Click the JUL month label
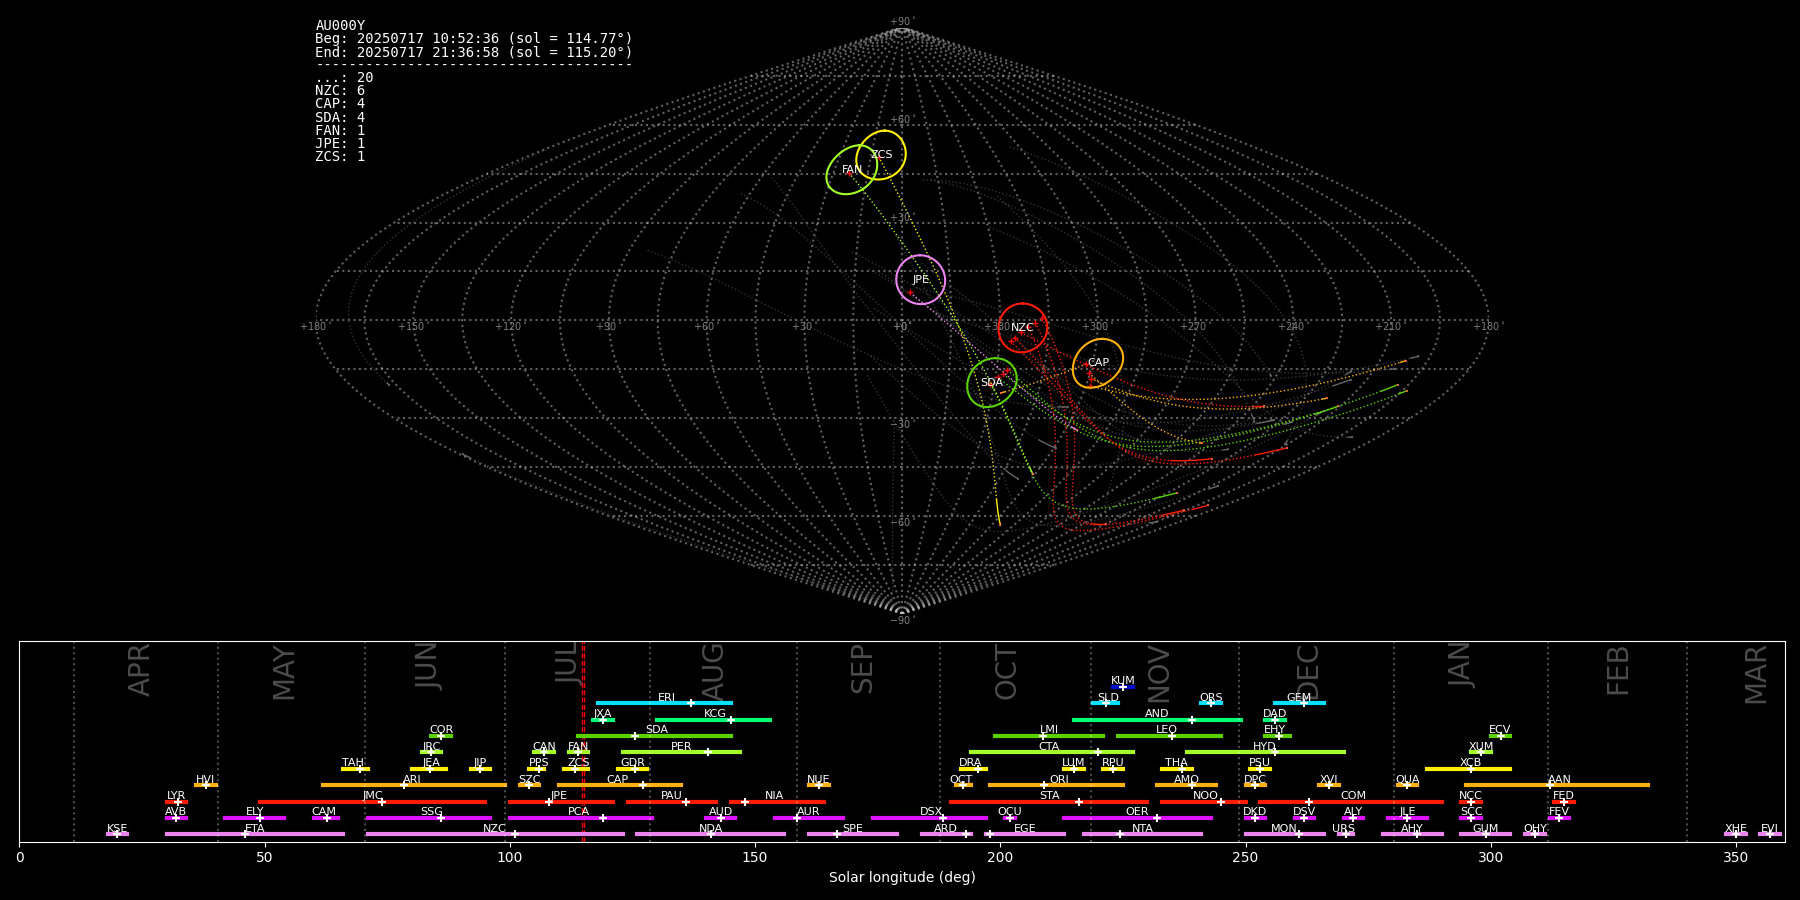Image resolution: width=1800 pixels, height=900 pixels. (x=566, y=662)
